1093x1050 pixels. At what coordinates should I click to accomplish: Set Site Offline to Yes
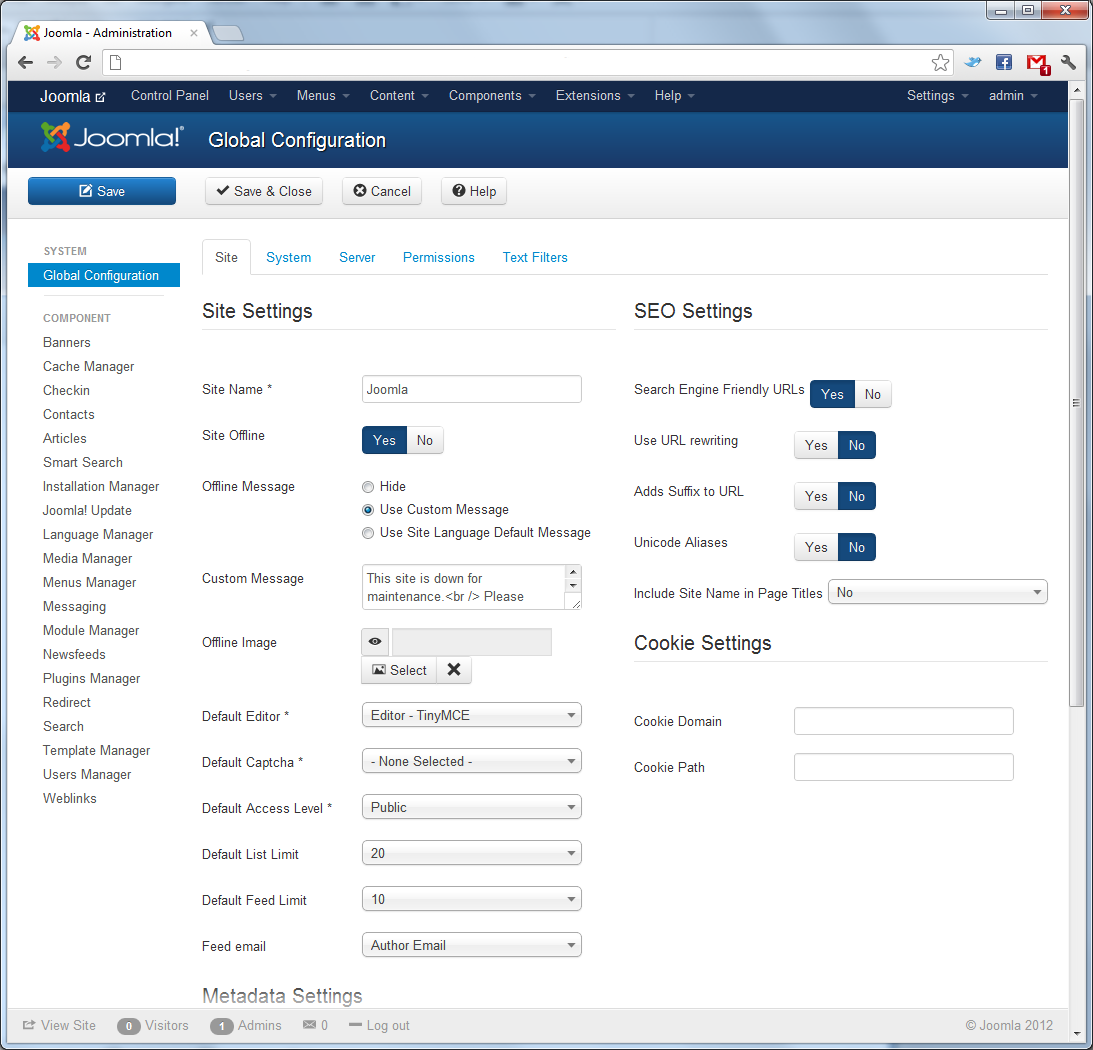click(384, 440)
